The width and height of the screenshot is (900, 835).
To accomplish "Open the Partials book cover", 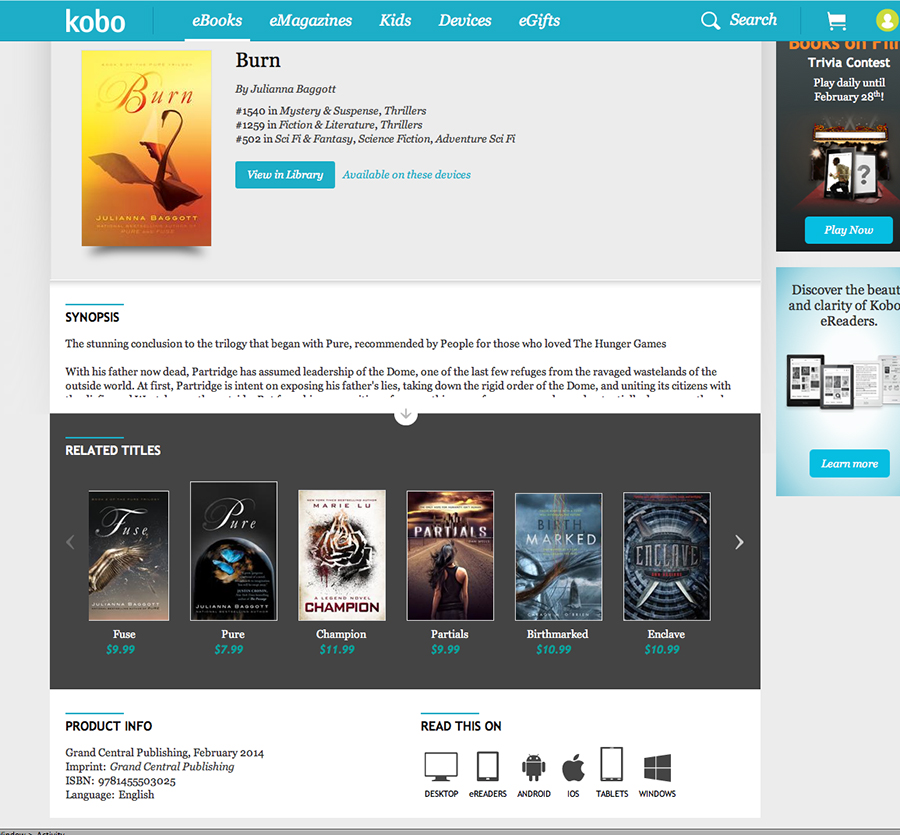I will point(450,556).
